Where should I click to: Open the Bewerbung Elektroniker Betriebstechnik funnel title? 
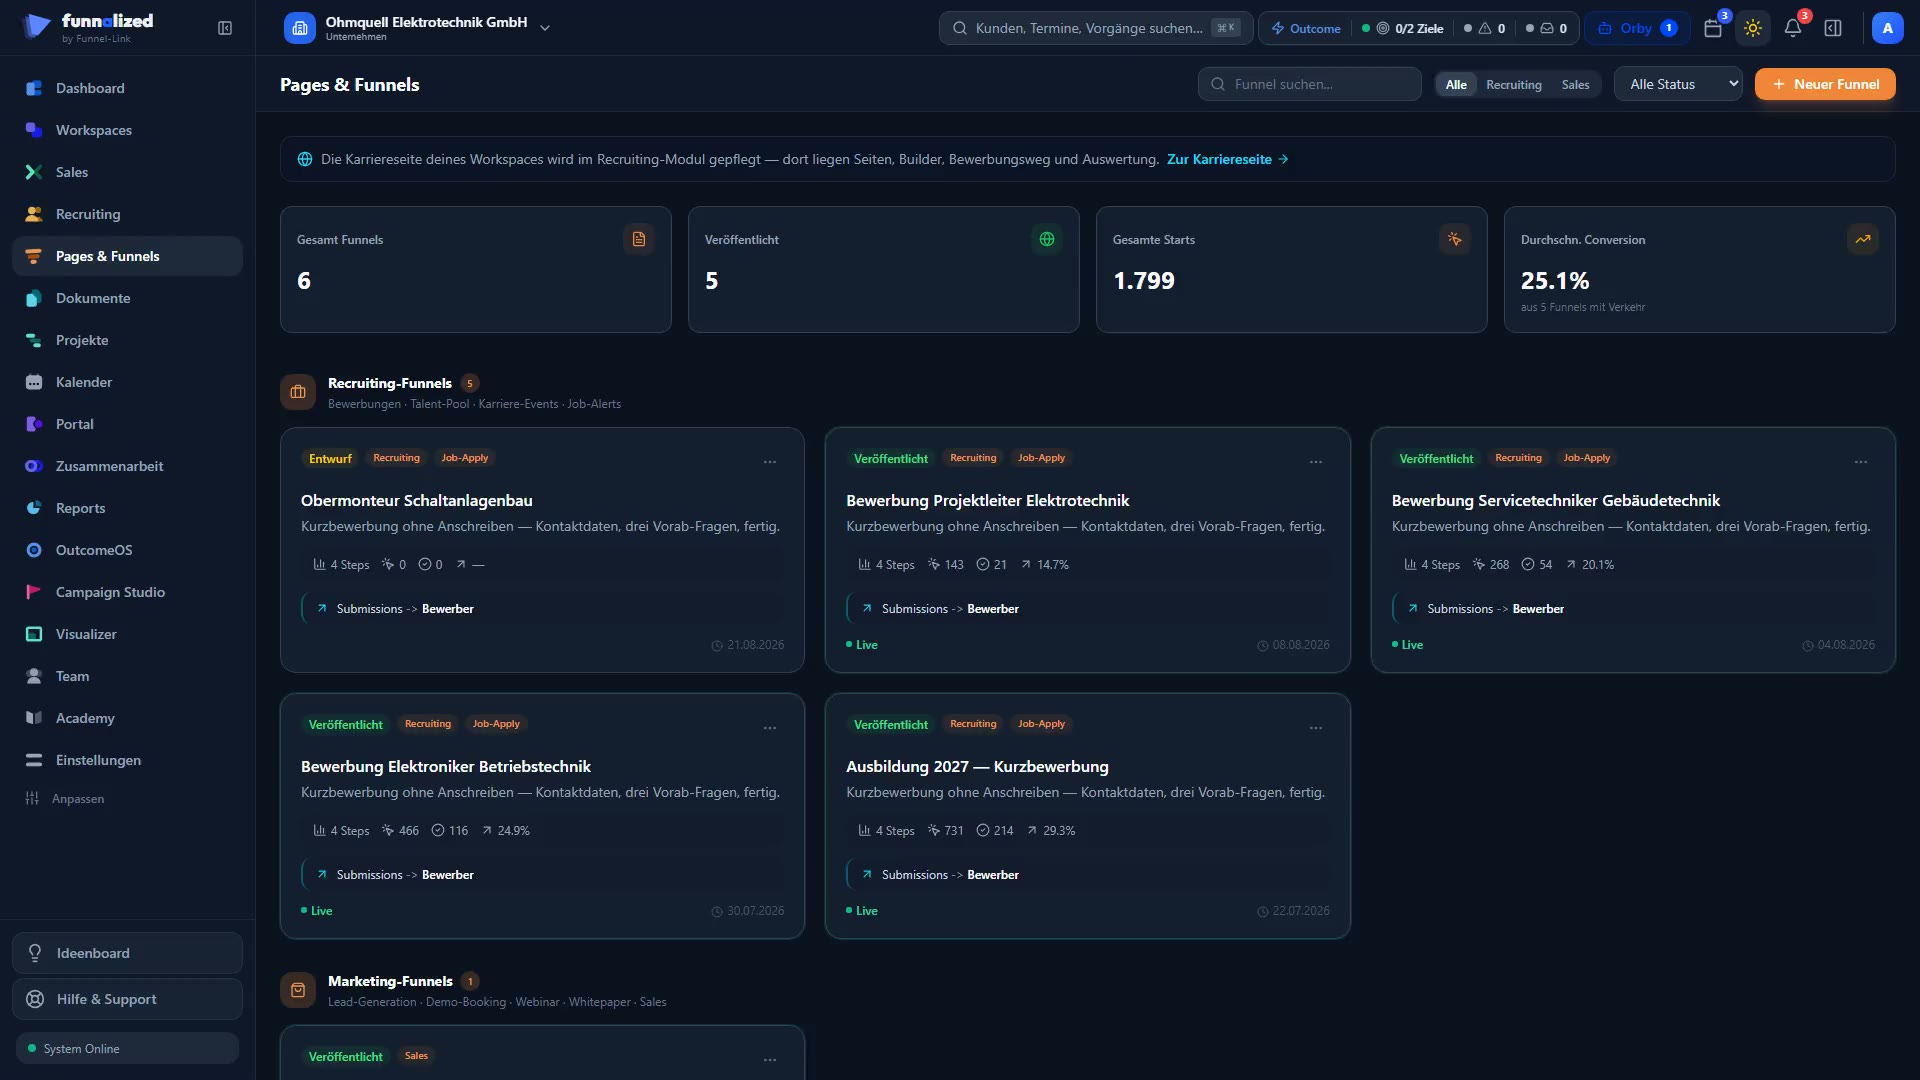(x=446, y=766)
